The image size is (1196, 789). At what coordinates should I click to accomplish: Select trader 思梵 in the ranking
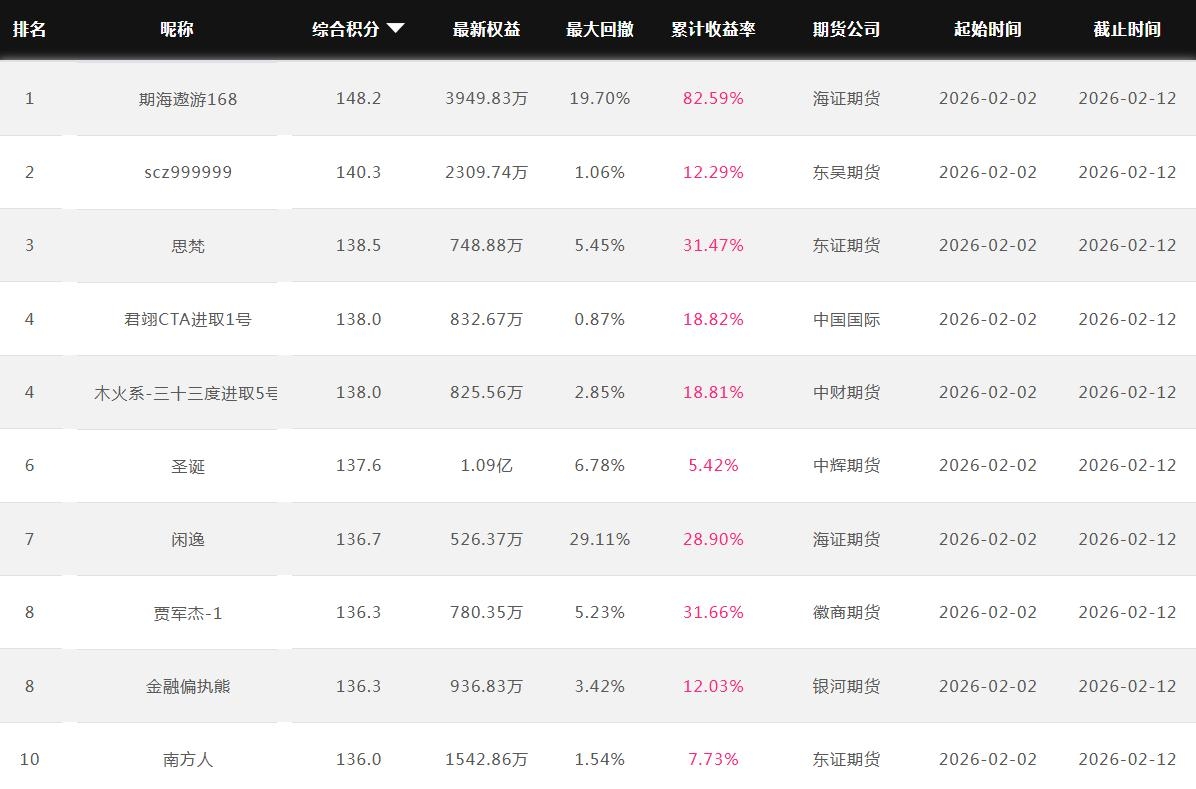[188, 246]
